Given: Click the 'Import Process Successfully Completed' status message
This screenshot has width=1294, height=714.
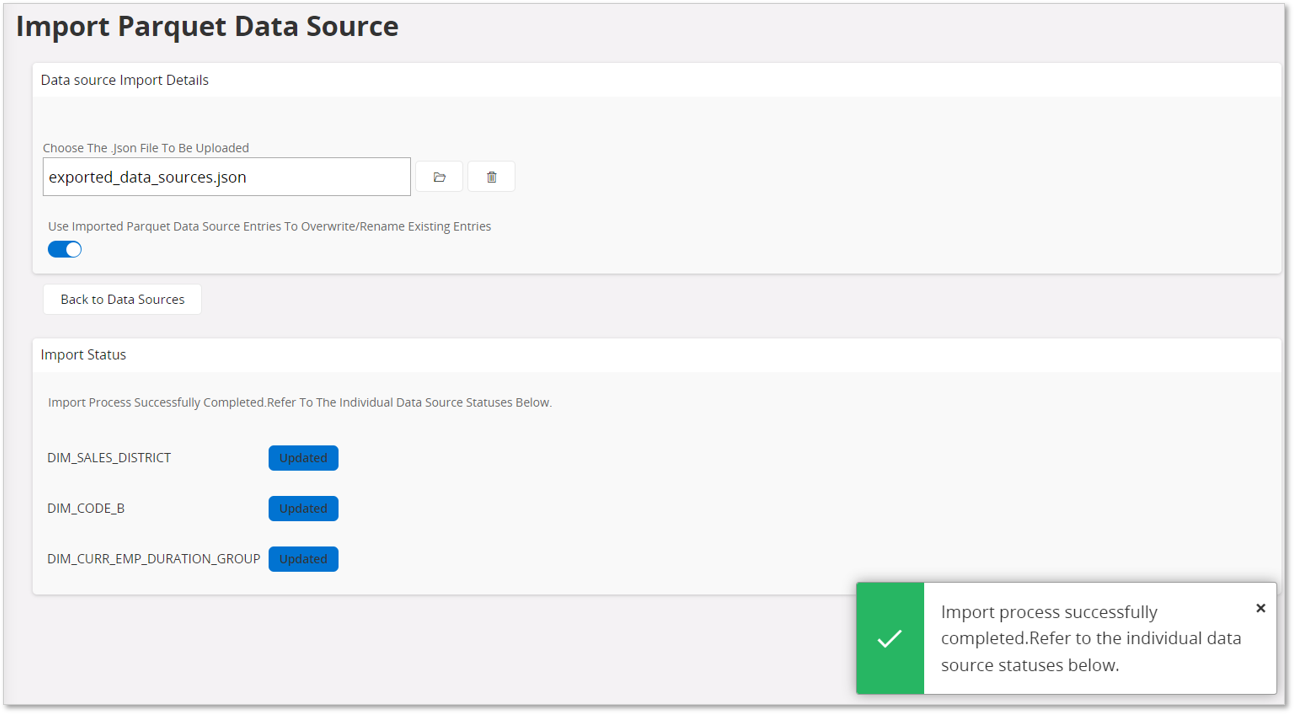Looking at the screenshot, I should click(x=300, y=402).
